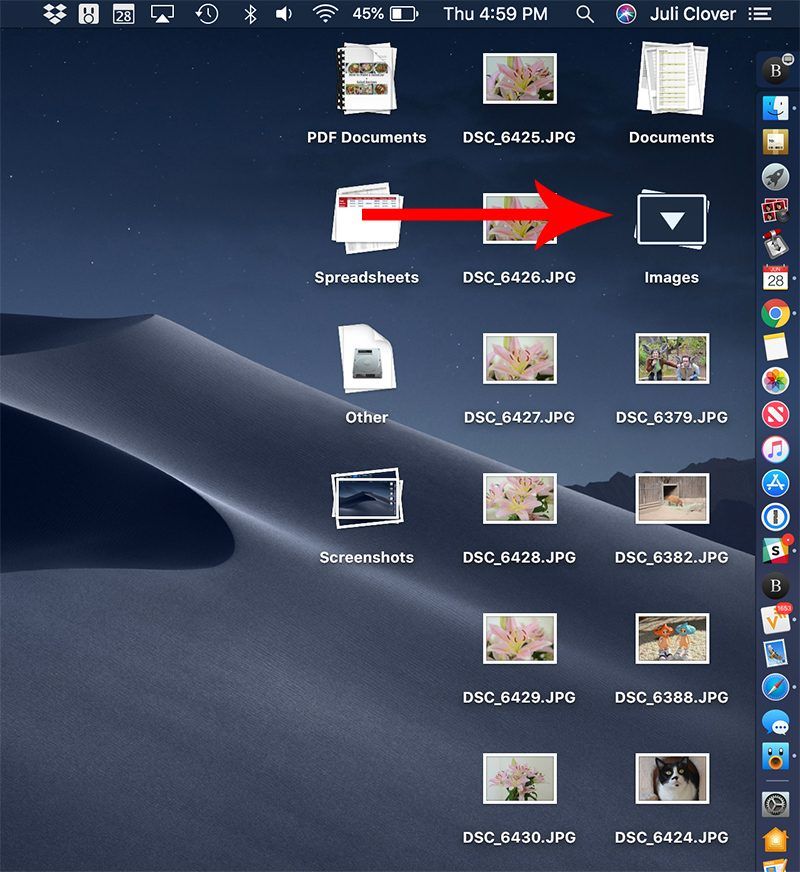The height and width of the screenshot is (872, 800).
Task: Open the Photos app in dock
Action: pyautogui.click(x=775, y=381)
